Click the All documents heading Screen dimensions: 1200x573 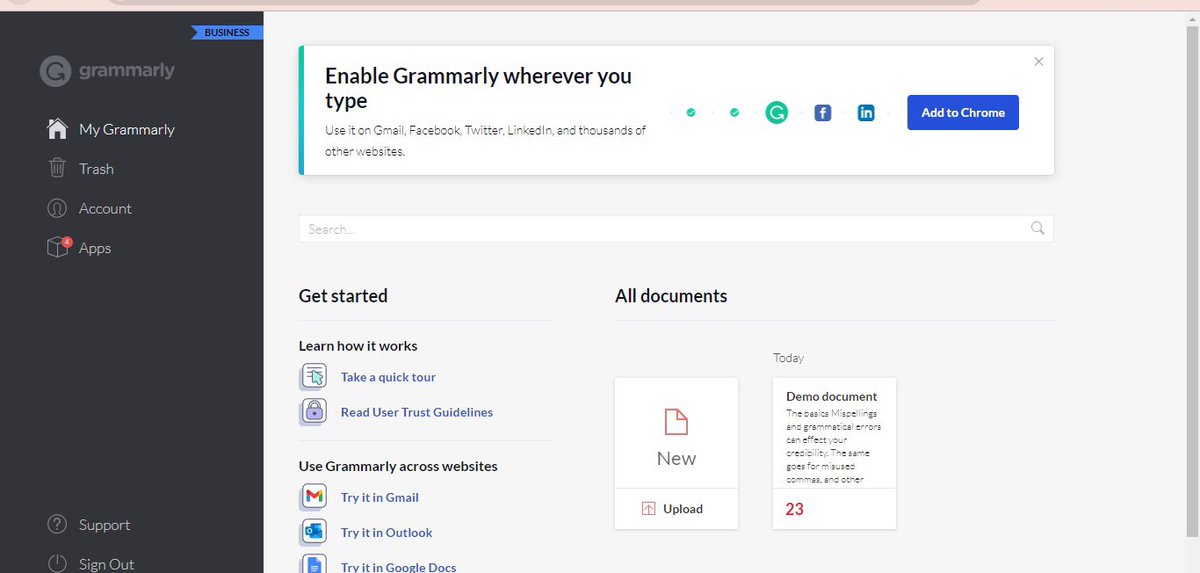tap(671, 296)
